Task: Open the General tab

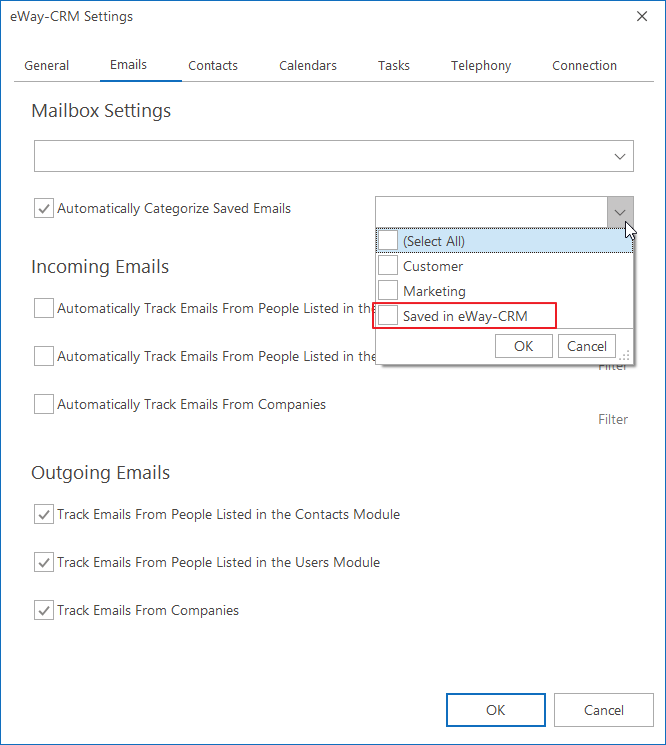Action: [47, 65]
